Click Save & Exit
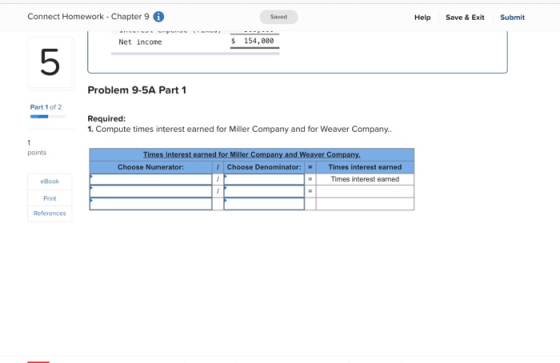The width and height of the screenshot is (560, 363). pos(465,17)
